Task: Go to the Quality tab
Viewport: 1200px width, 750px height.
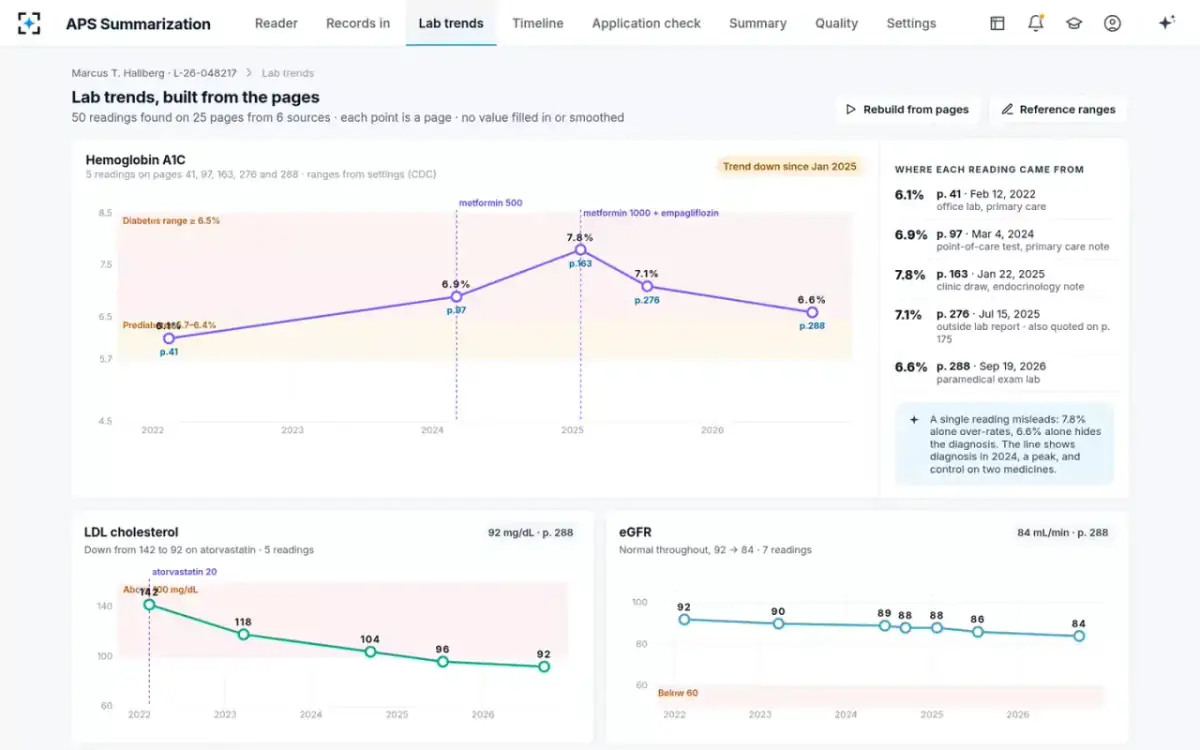Action: pos(837,23)
